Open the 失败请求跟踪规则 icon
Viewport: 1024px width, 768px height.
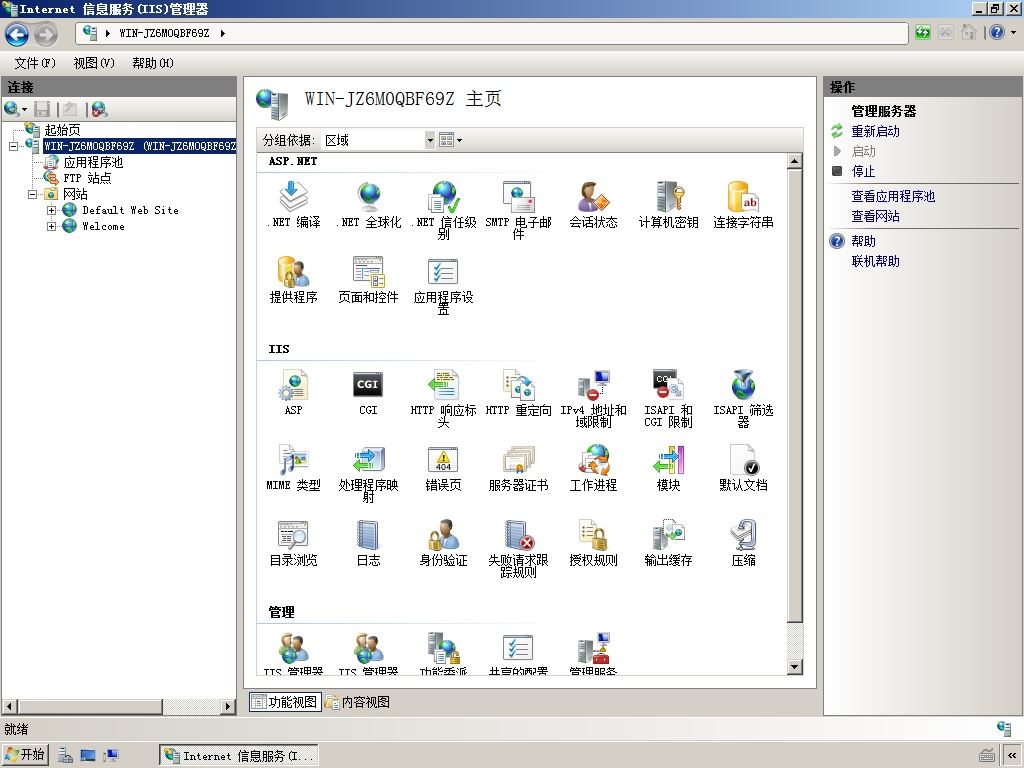coord(519,548)
